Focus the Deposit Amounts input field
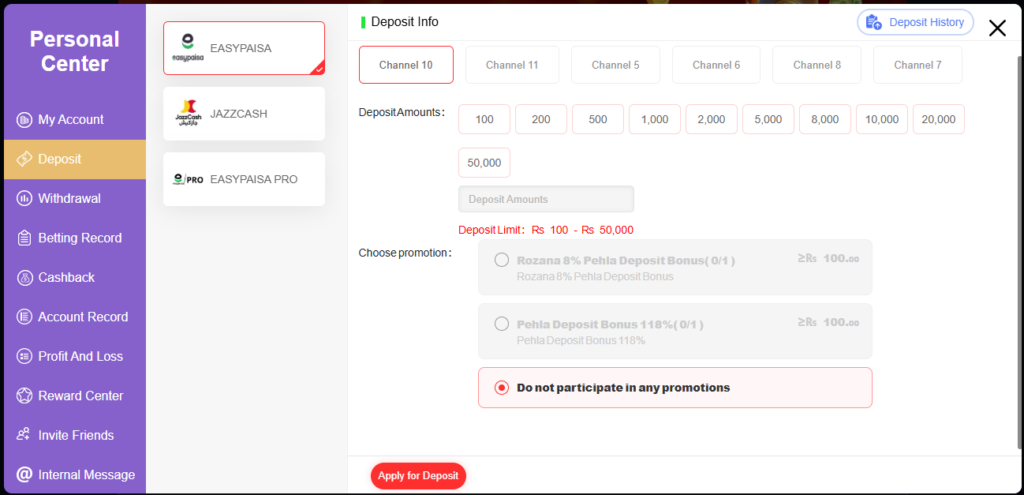1024x495 pixels. pos(546,199)
